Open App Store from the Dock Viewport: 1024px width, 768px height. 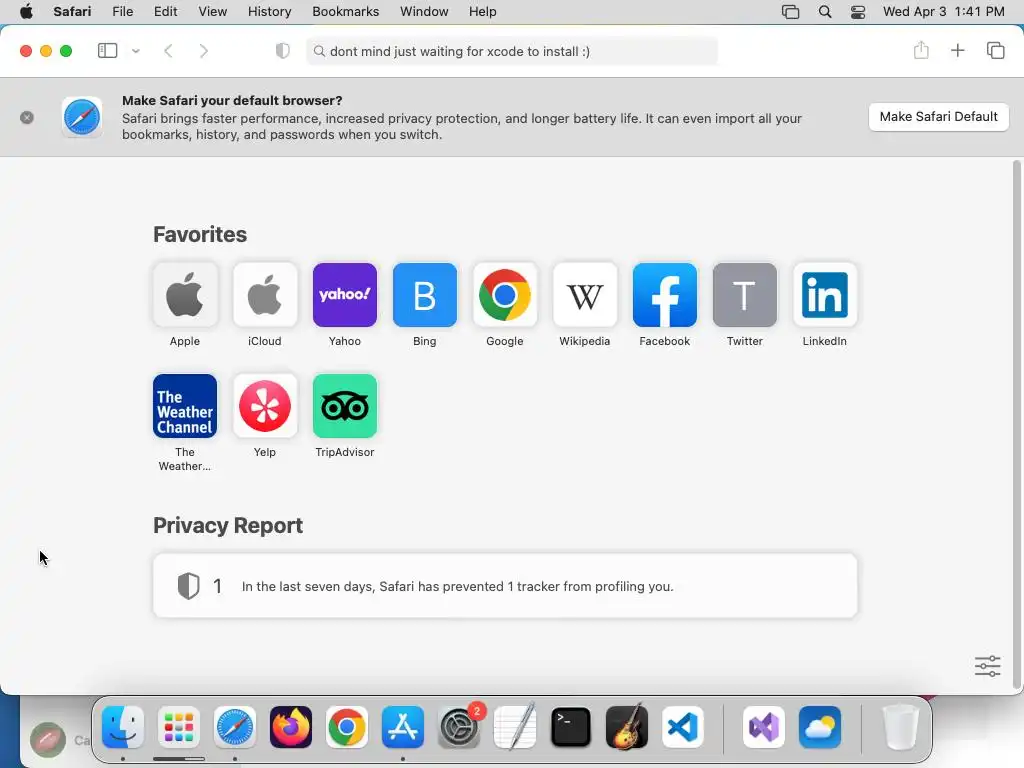point(403,727)
